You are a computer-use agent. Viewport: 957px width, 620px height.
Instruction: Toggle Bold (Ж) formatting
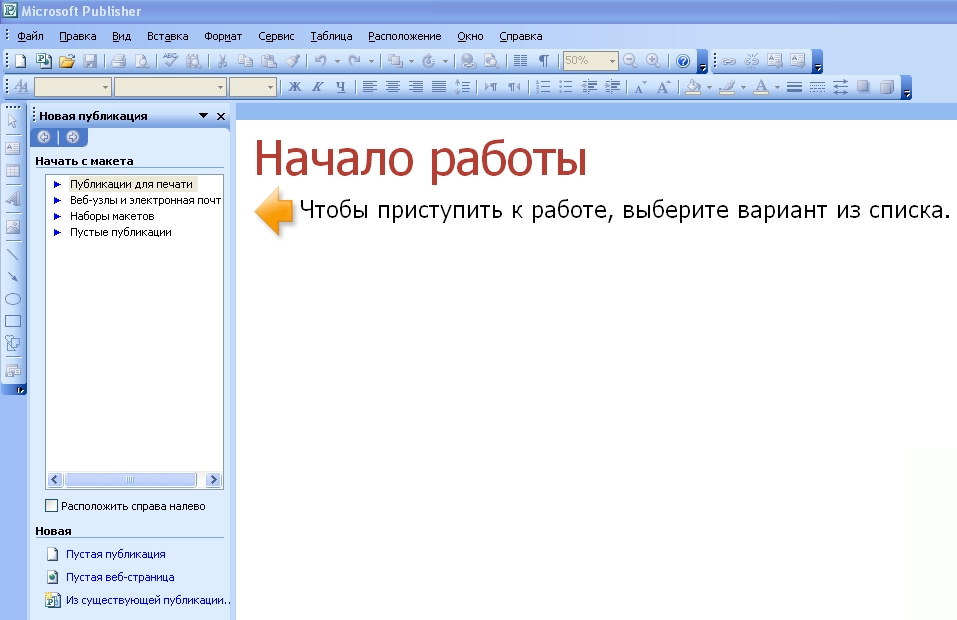pyautogui.click(x=295, y=87)
